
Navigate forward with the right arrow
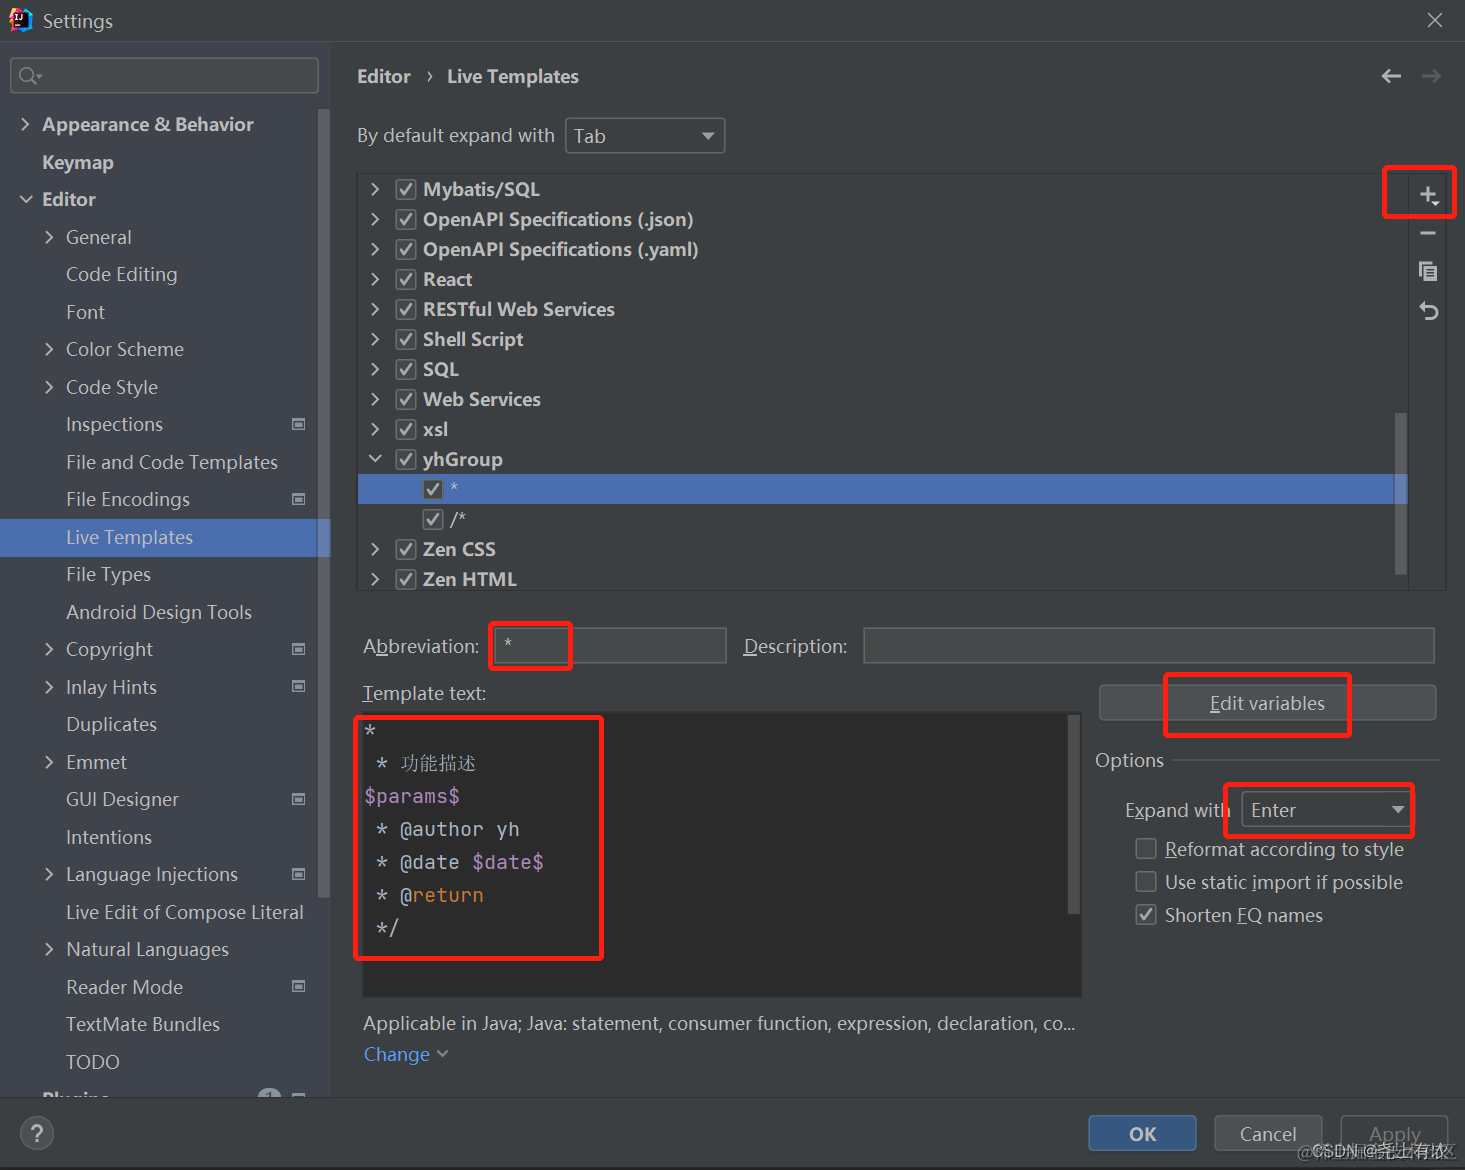pyautogui.click(x=1432, y=76)
